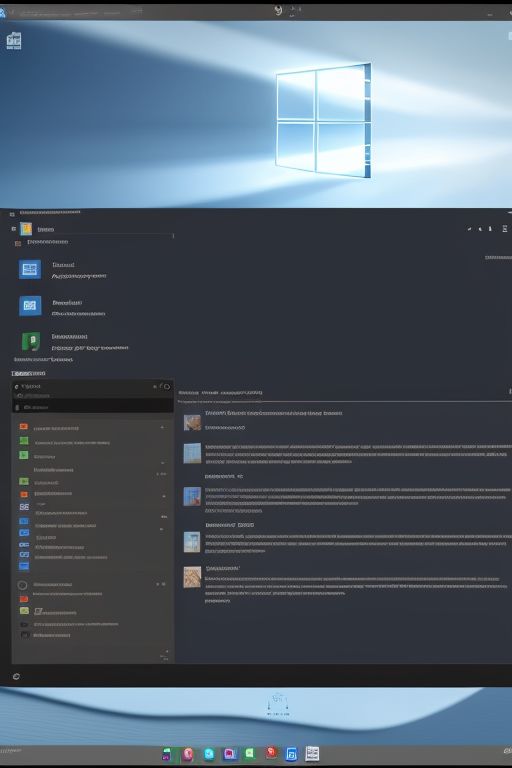Select the yellow folder icon in window header
512x768 pixels.
pyautogui.click(x=26, y=229)
